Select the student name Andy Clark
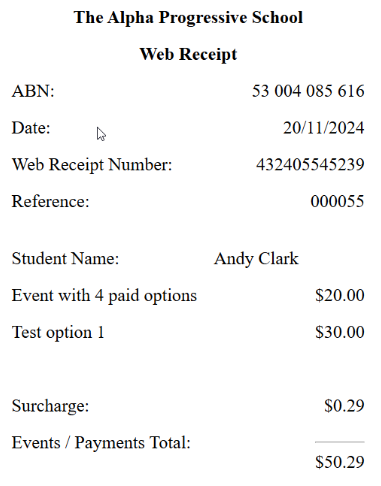Image resolution: width=381 pixels, height=486 pixels. point(256,259)
